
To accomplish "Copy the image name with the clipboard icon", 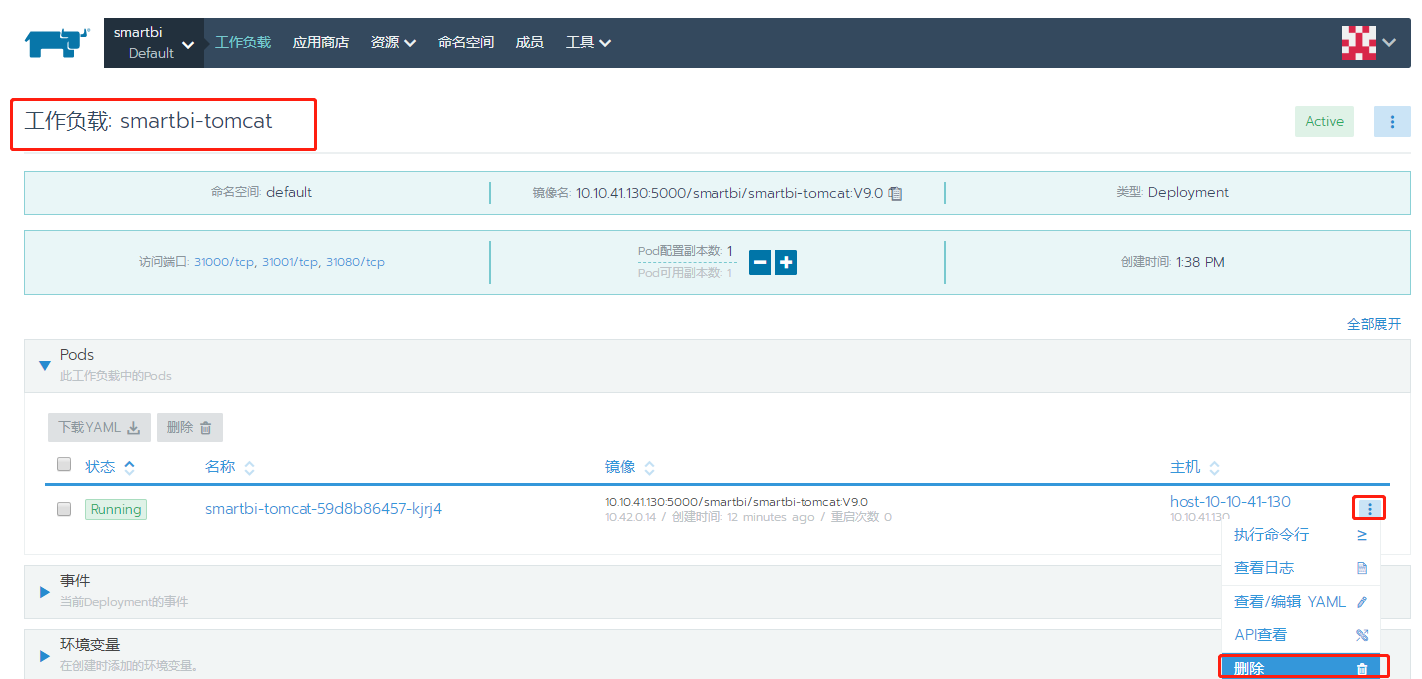I will point(896,193).
